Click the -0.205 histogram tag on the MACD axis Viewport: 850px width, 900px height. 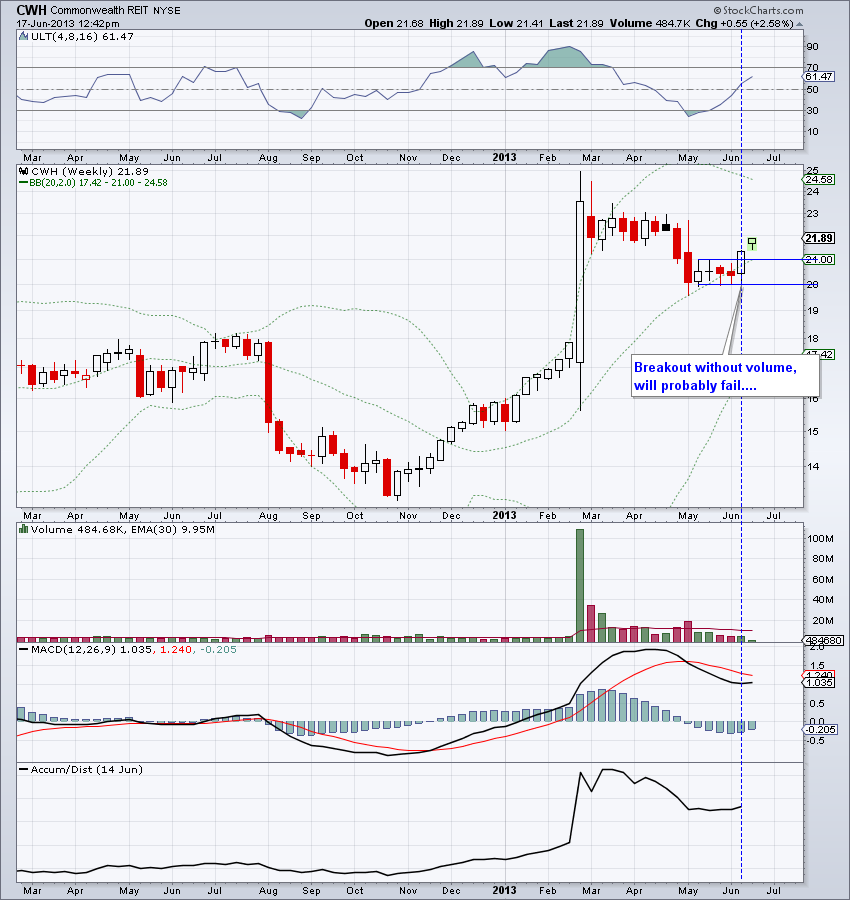(819, 729)
